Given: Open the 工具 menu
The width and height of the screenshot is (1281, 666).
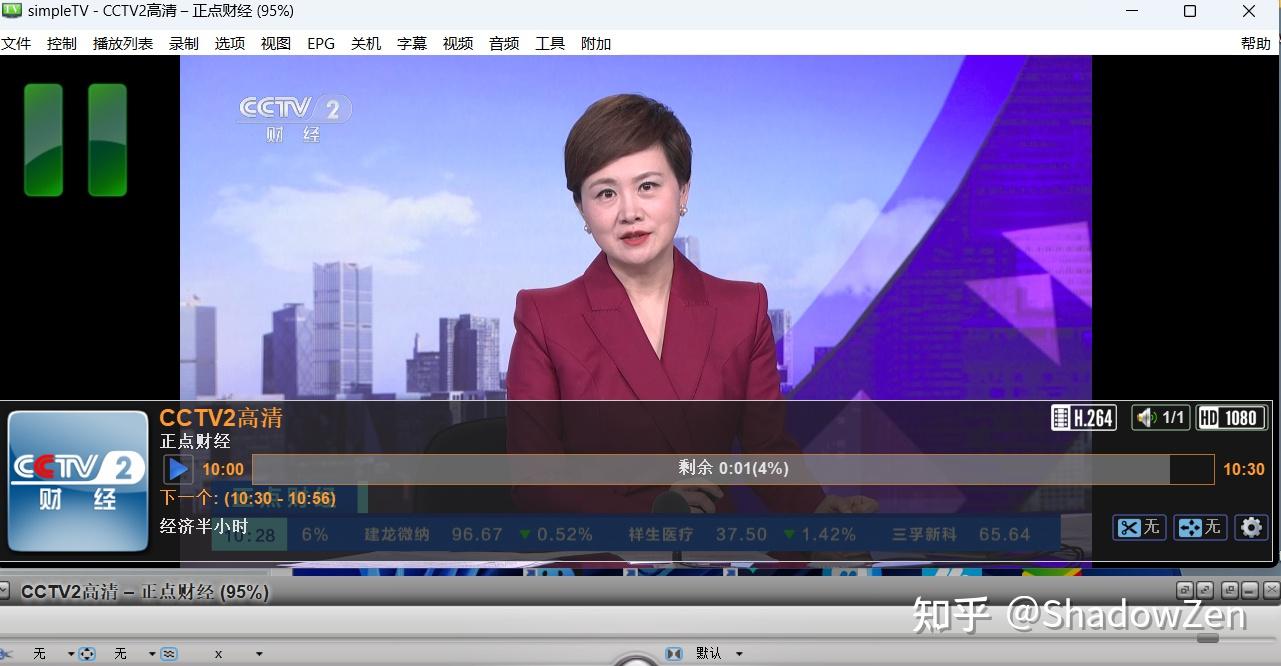Looking at the screenshot, I should [x=550, y=43].
